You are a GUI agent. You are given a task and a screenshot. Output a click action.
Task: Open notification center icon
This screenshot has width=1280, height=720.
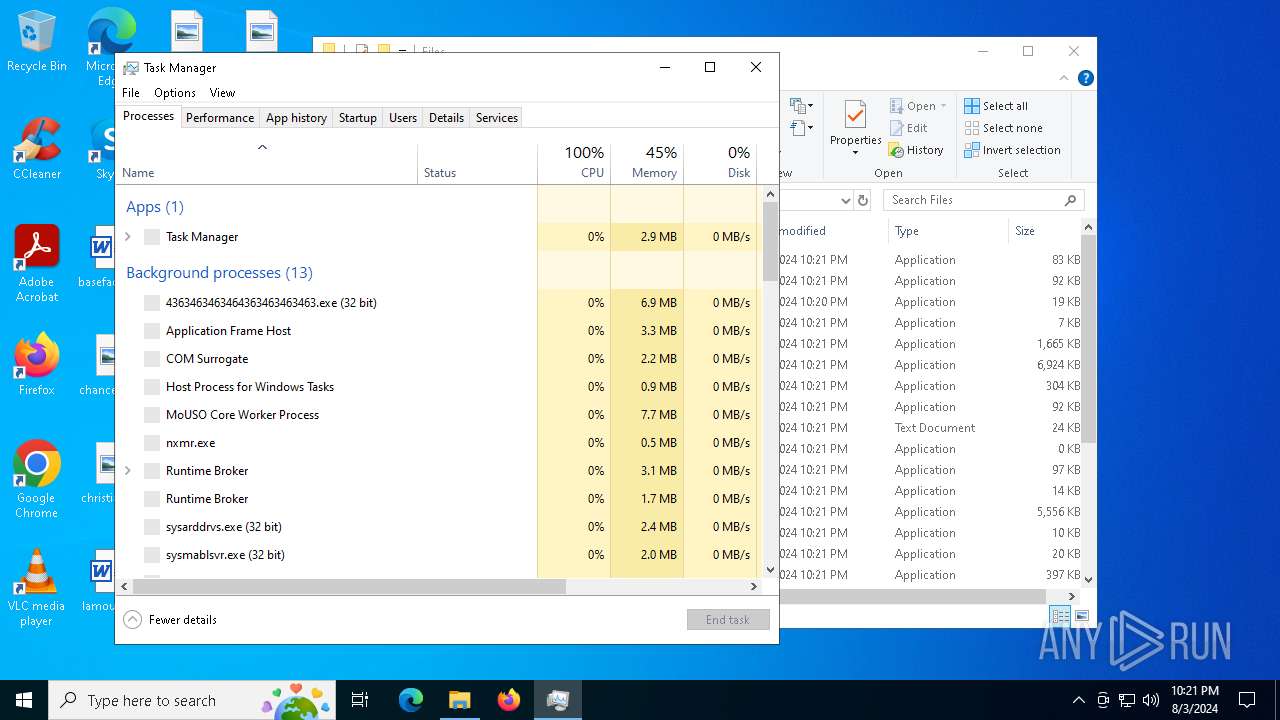[1247, 700]
